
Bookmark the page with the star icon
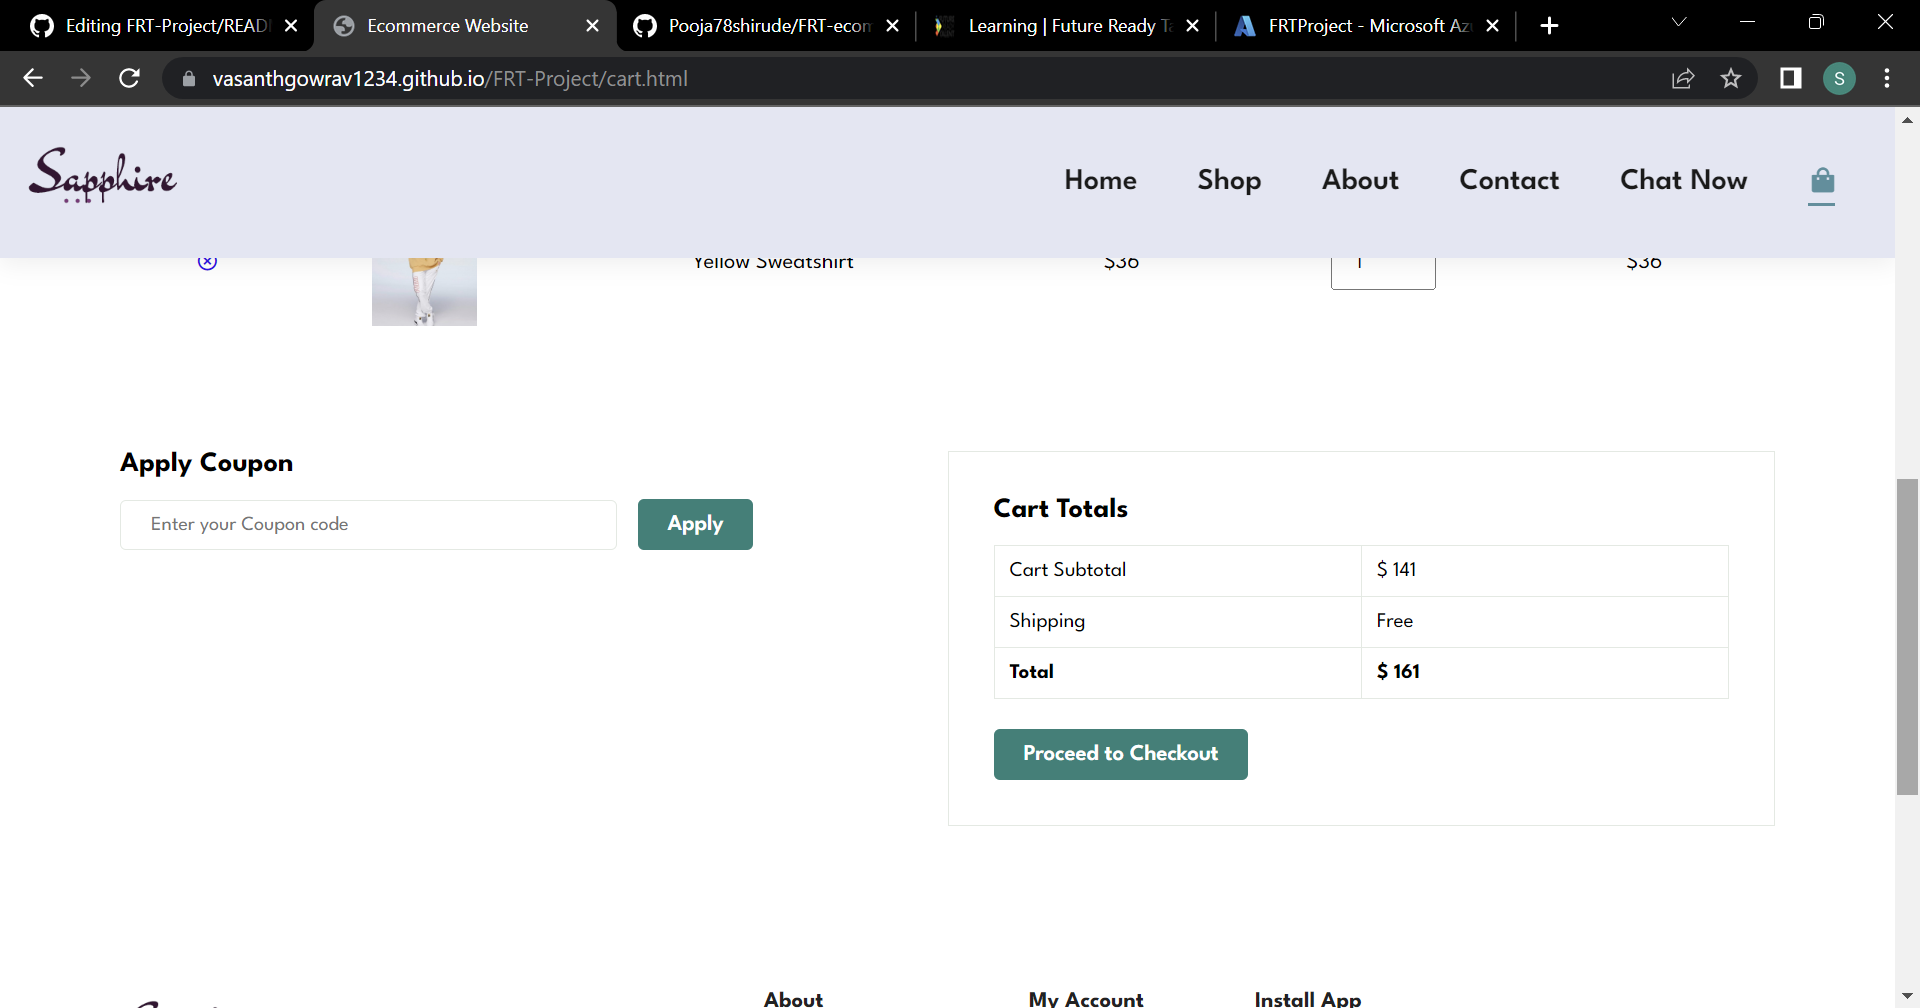pyautogui.click(x=1731, y=78)
